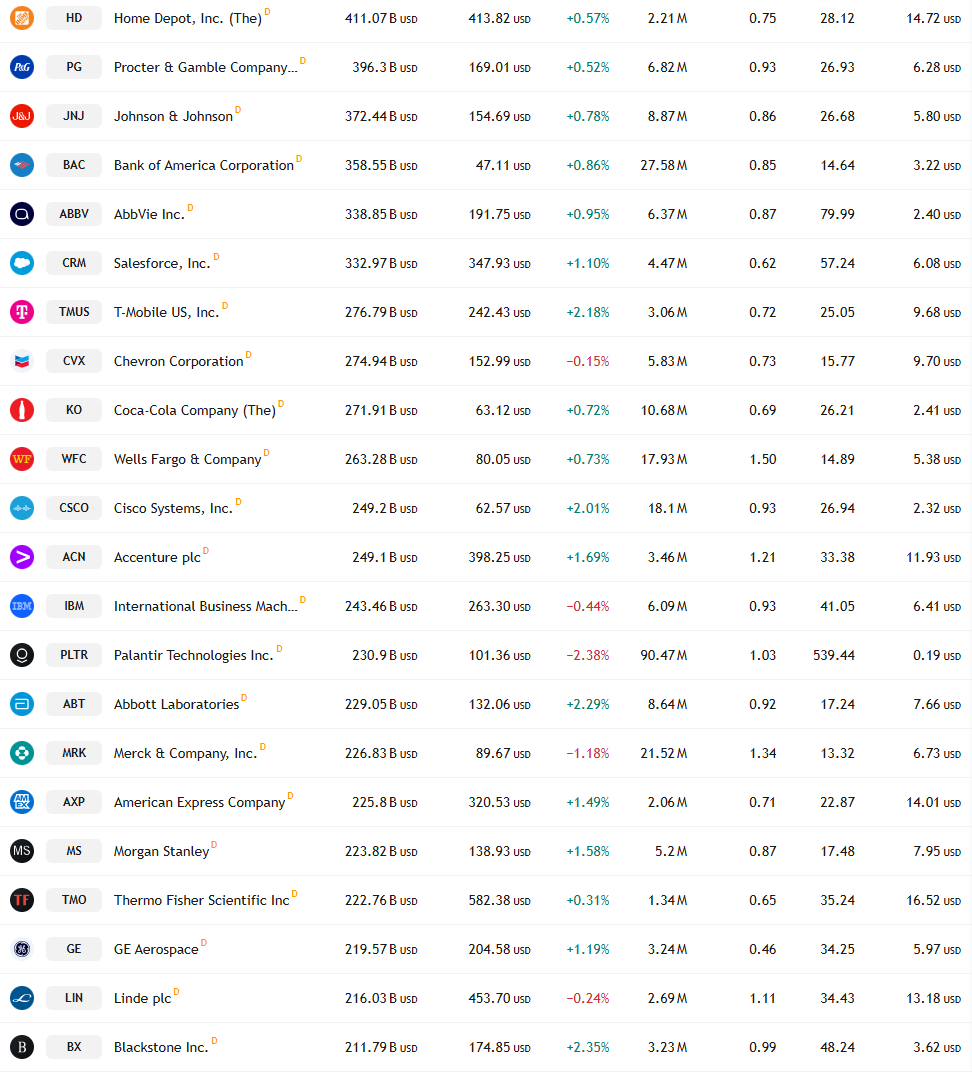
Task: Open Morgan Stanley link
Action: point(161,852)
